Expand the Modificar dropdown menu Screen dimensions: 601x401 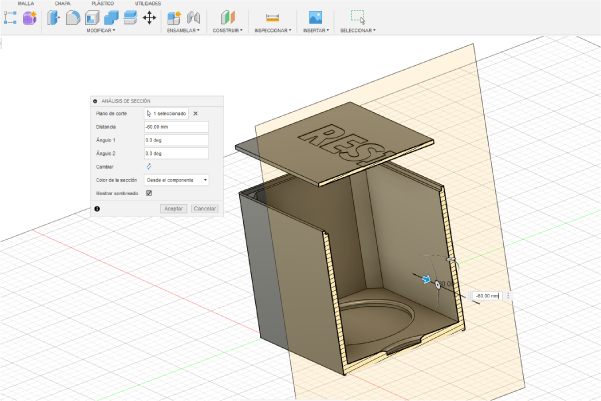[100, 31]
